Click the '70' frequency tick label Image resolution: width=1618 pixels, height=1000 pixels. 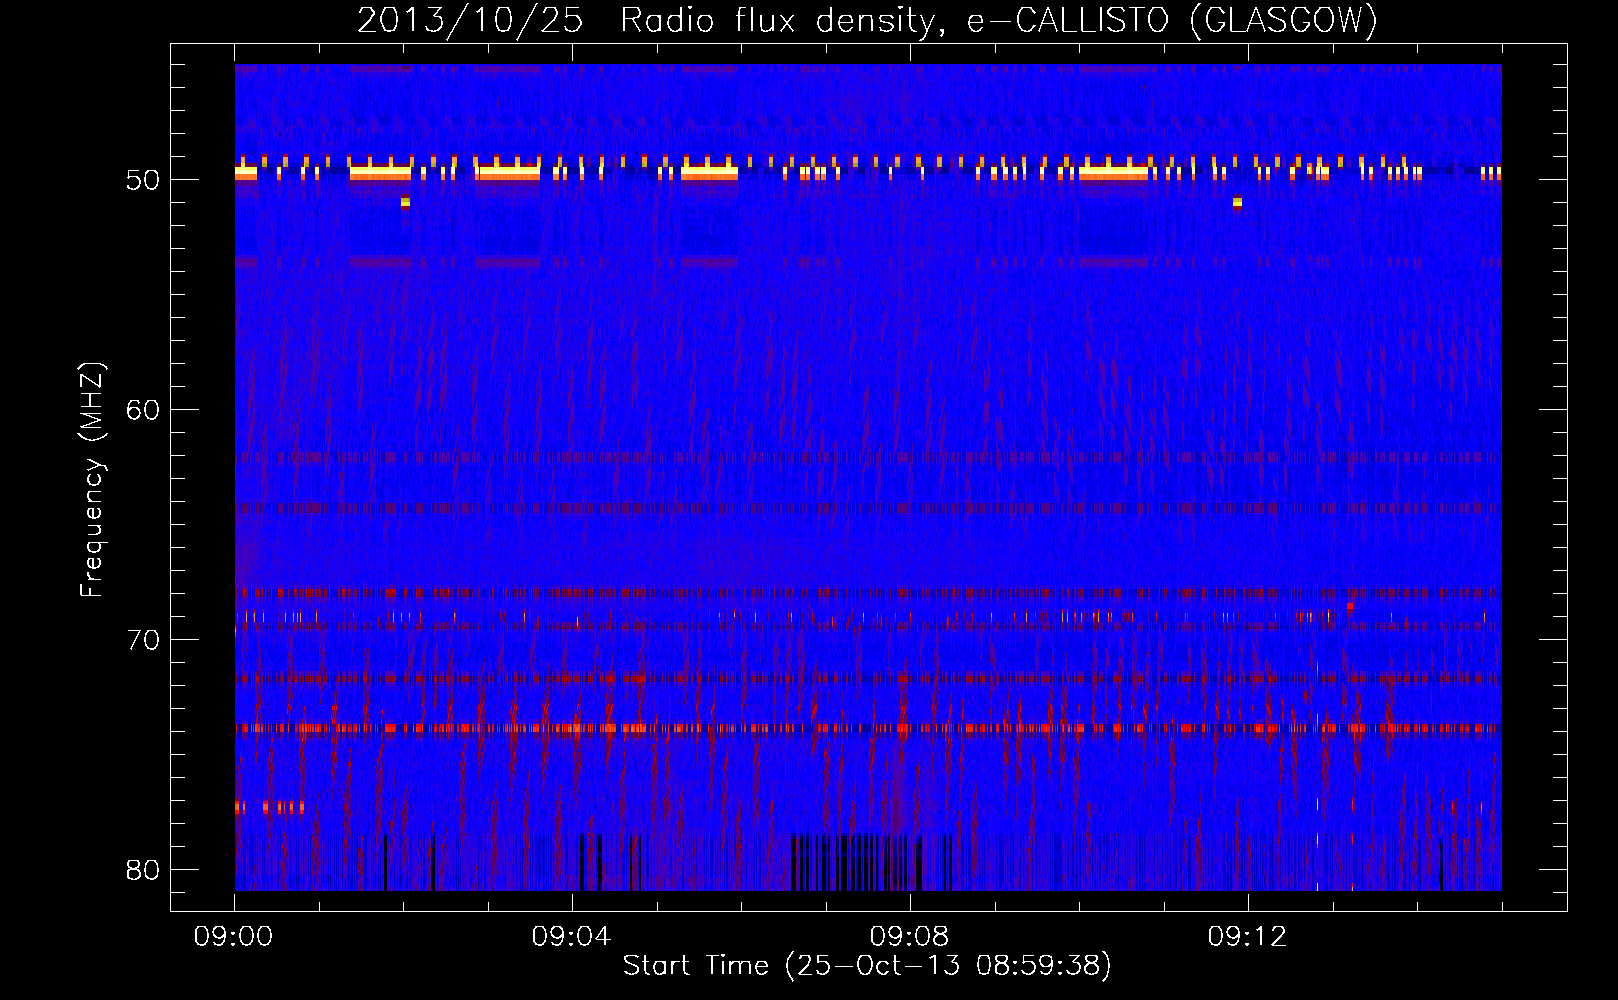(x=143, y=640)
